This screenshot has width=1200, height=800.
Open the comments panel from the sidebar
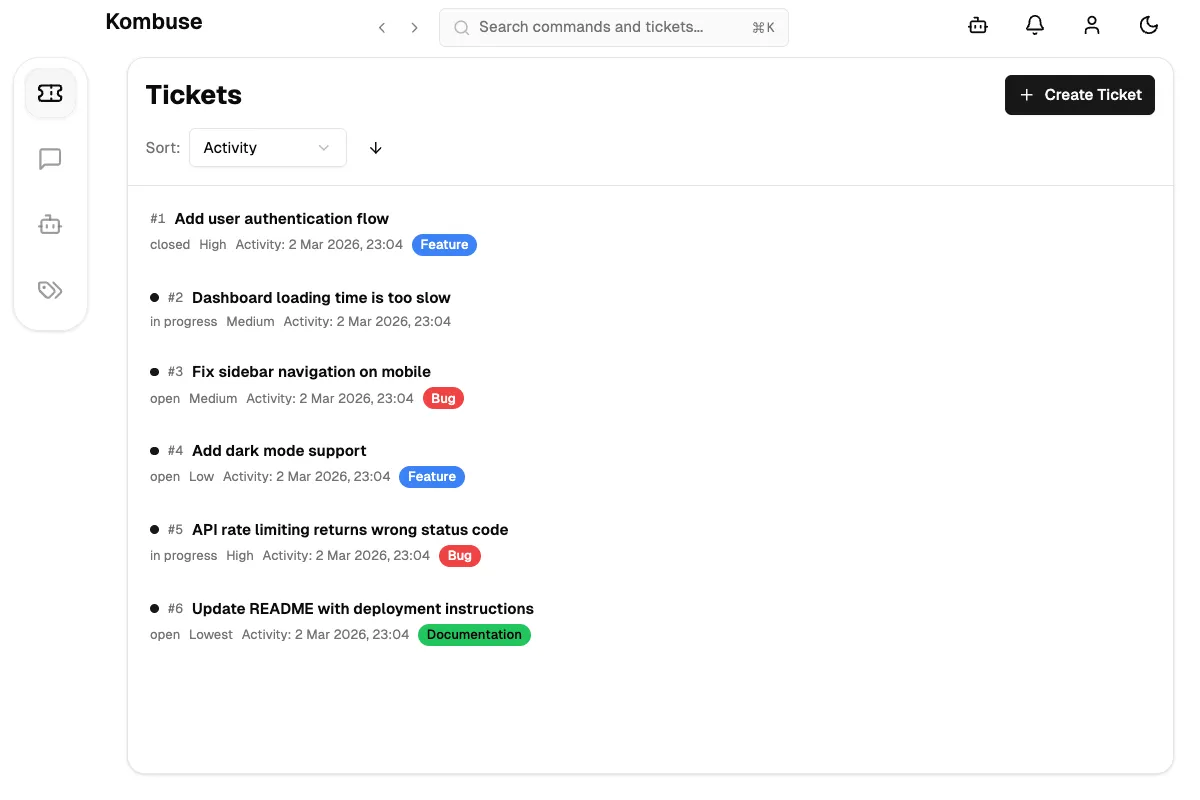point(50,158)
